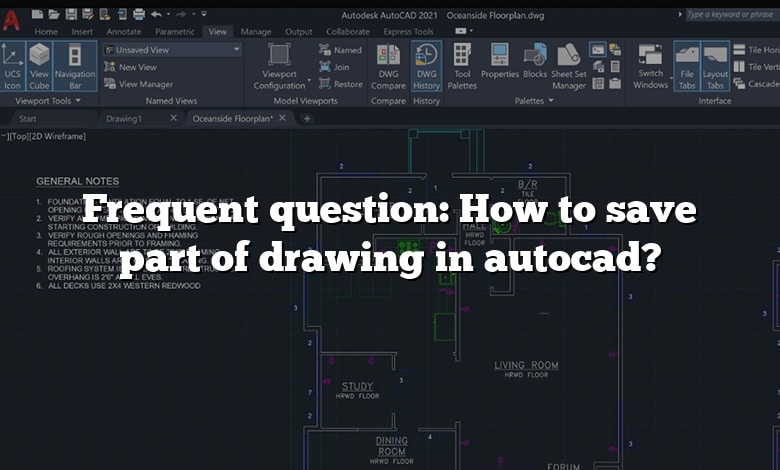Click the keyword search field
780x470 pixels.
(731, 14)
